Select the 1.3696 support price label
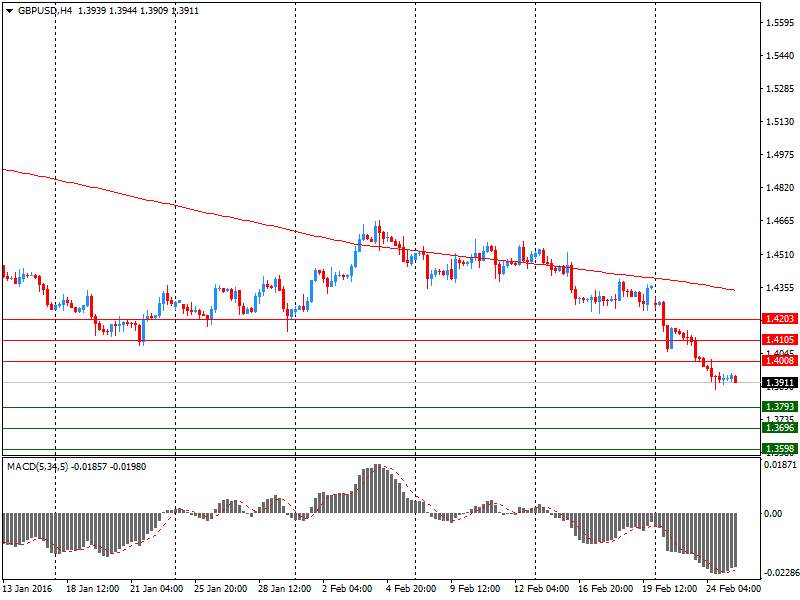The height and width of the screenshot is (600, 800). (x=780, y=428)
